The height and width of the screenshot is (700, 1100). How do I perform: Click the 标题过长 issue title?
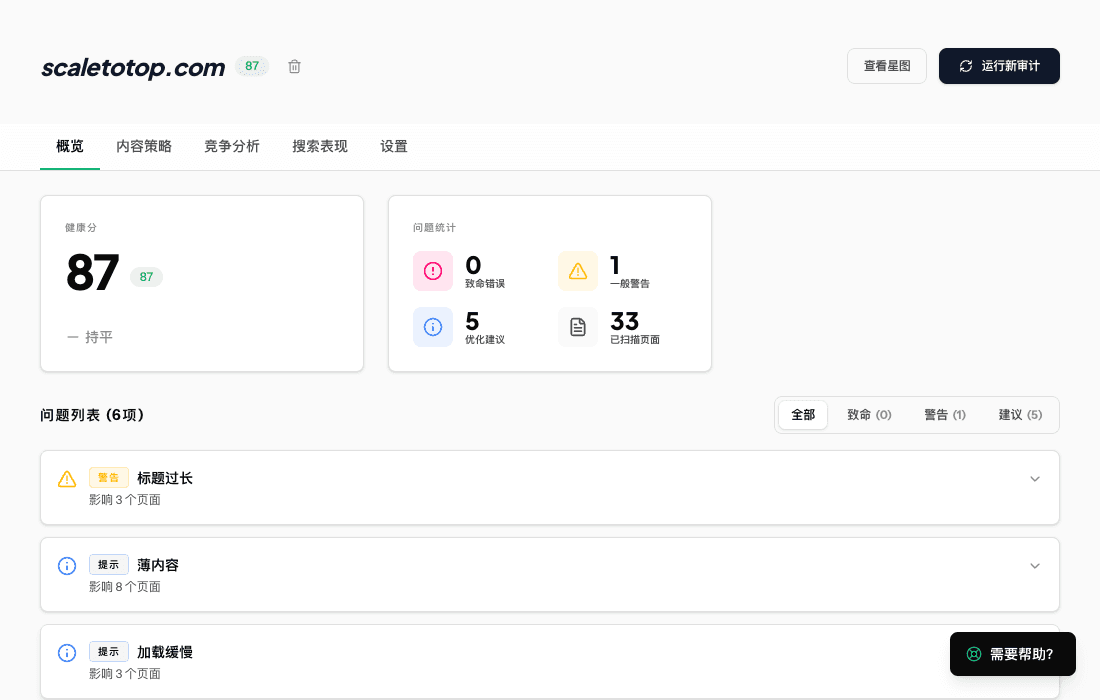pos(165,478)
